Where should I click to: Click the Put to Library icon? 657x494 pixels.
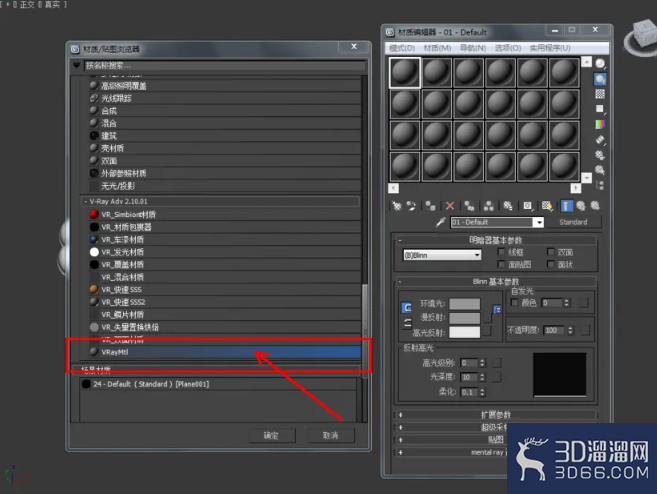click(508, 206)
